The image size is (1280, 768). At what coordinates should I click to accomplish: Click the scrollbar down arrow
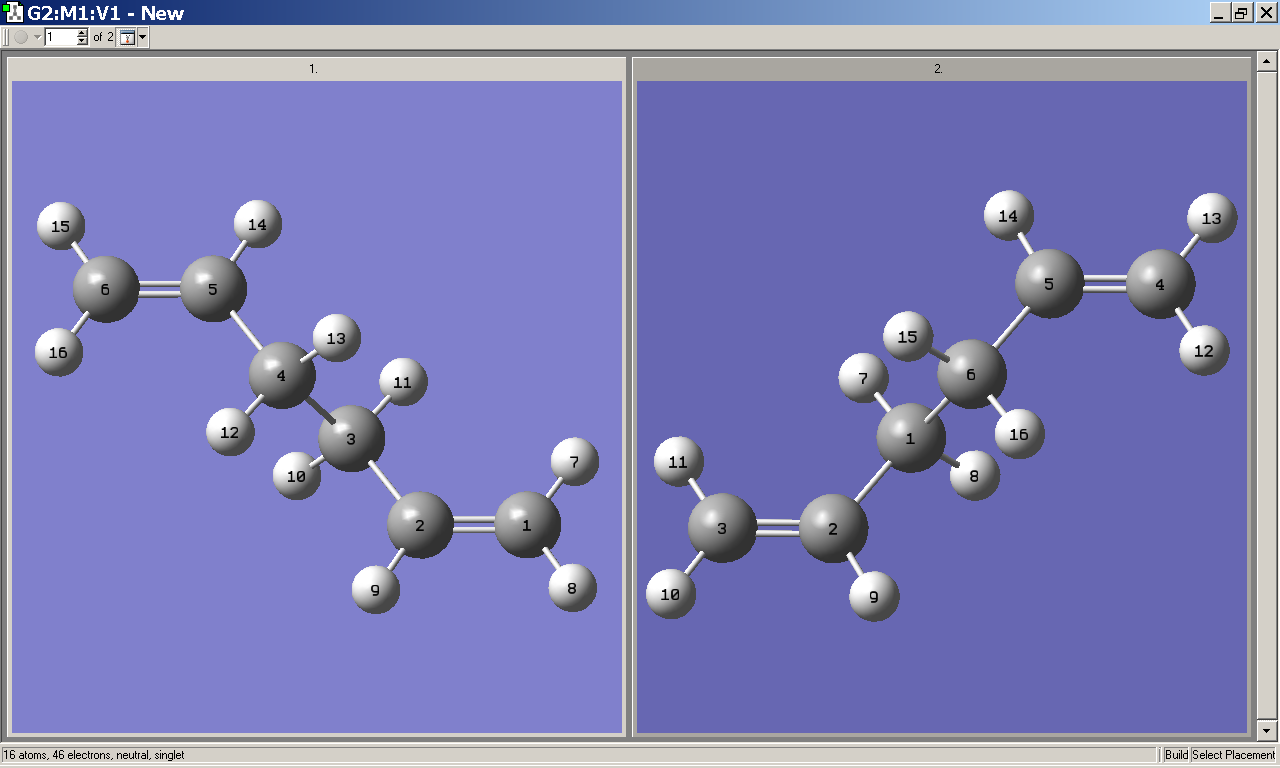1267,730
